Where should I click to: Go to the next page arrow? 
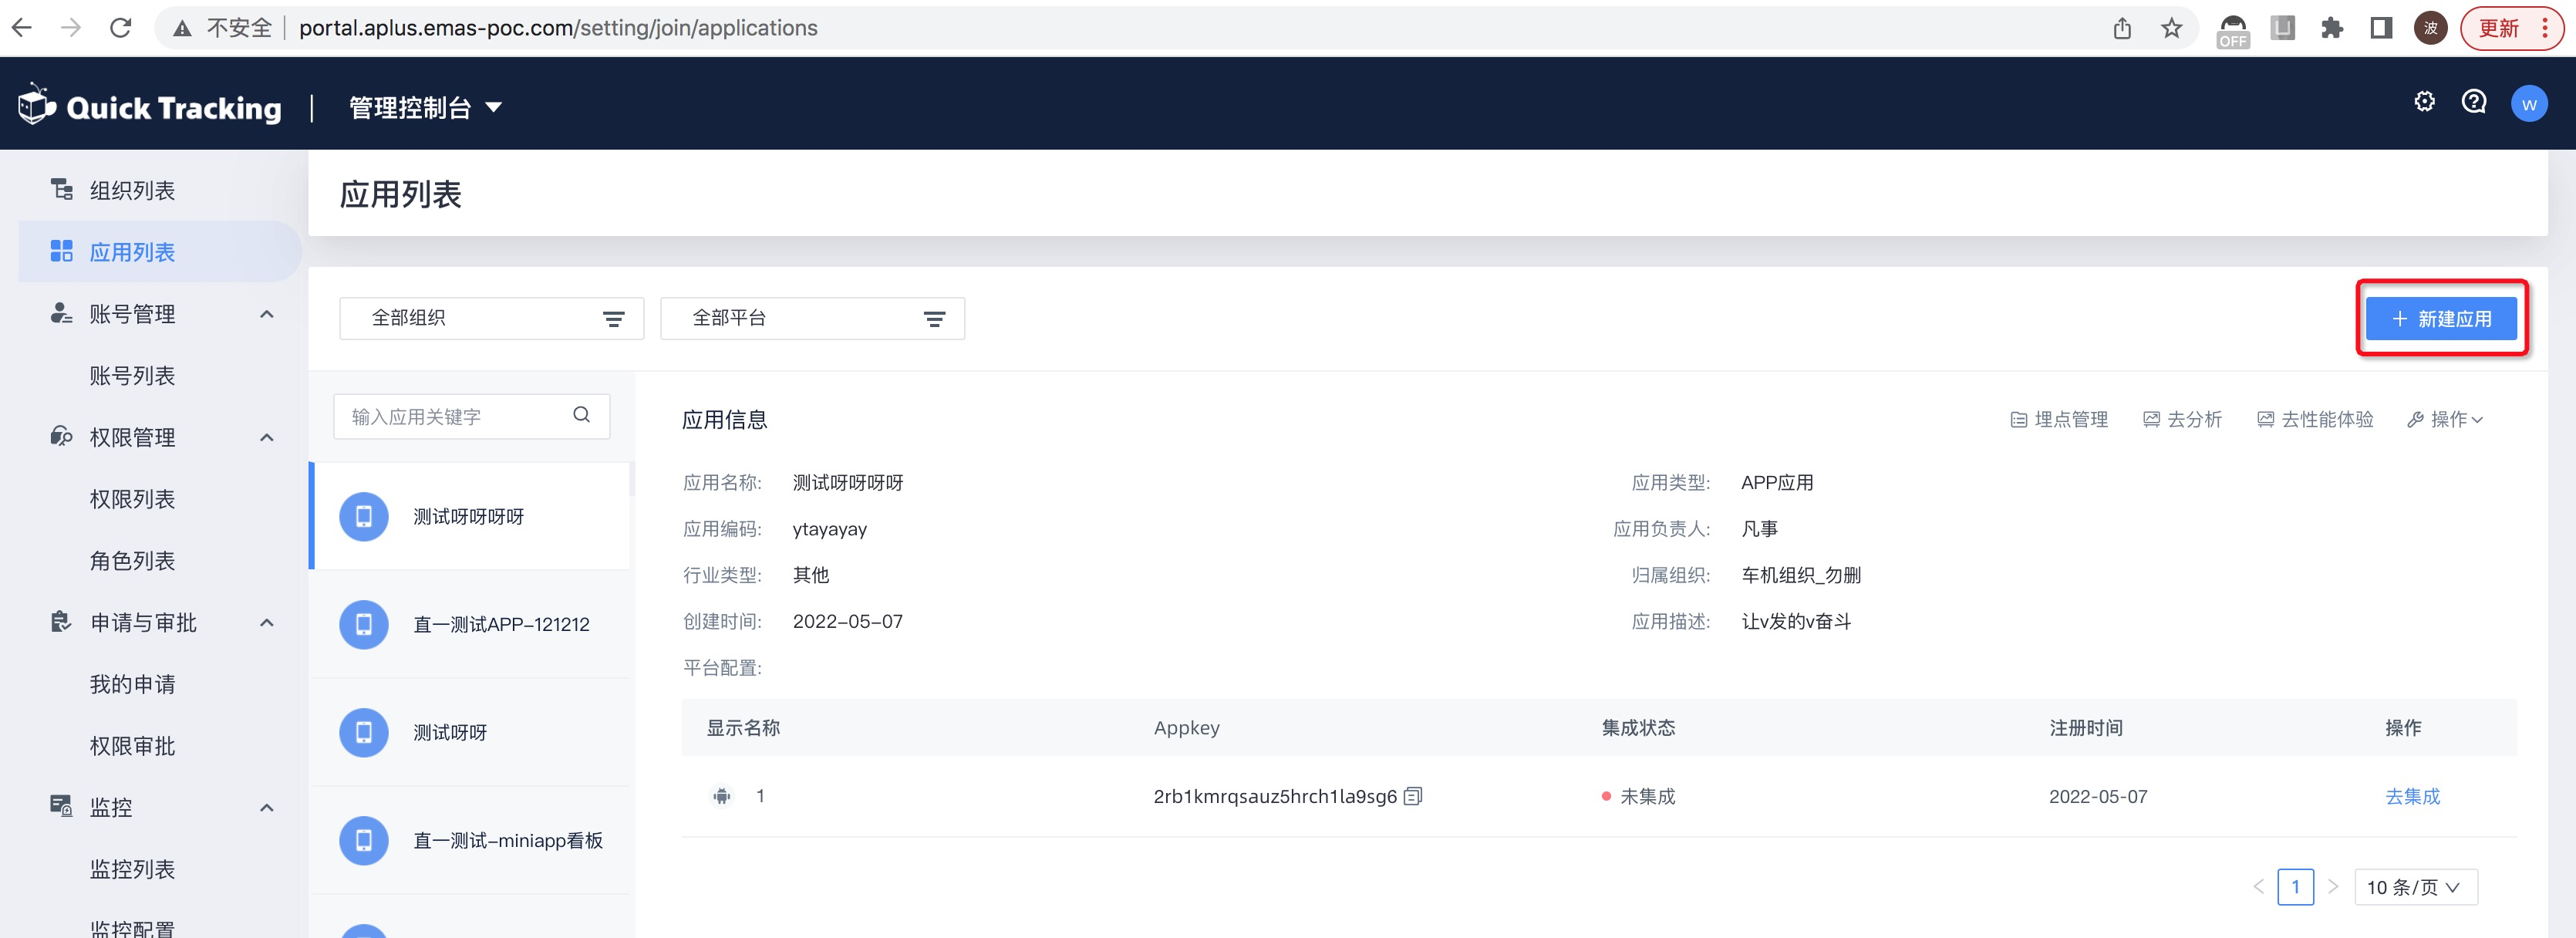pyautogui.click(x=2333, y=887)
